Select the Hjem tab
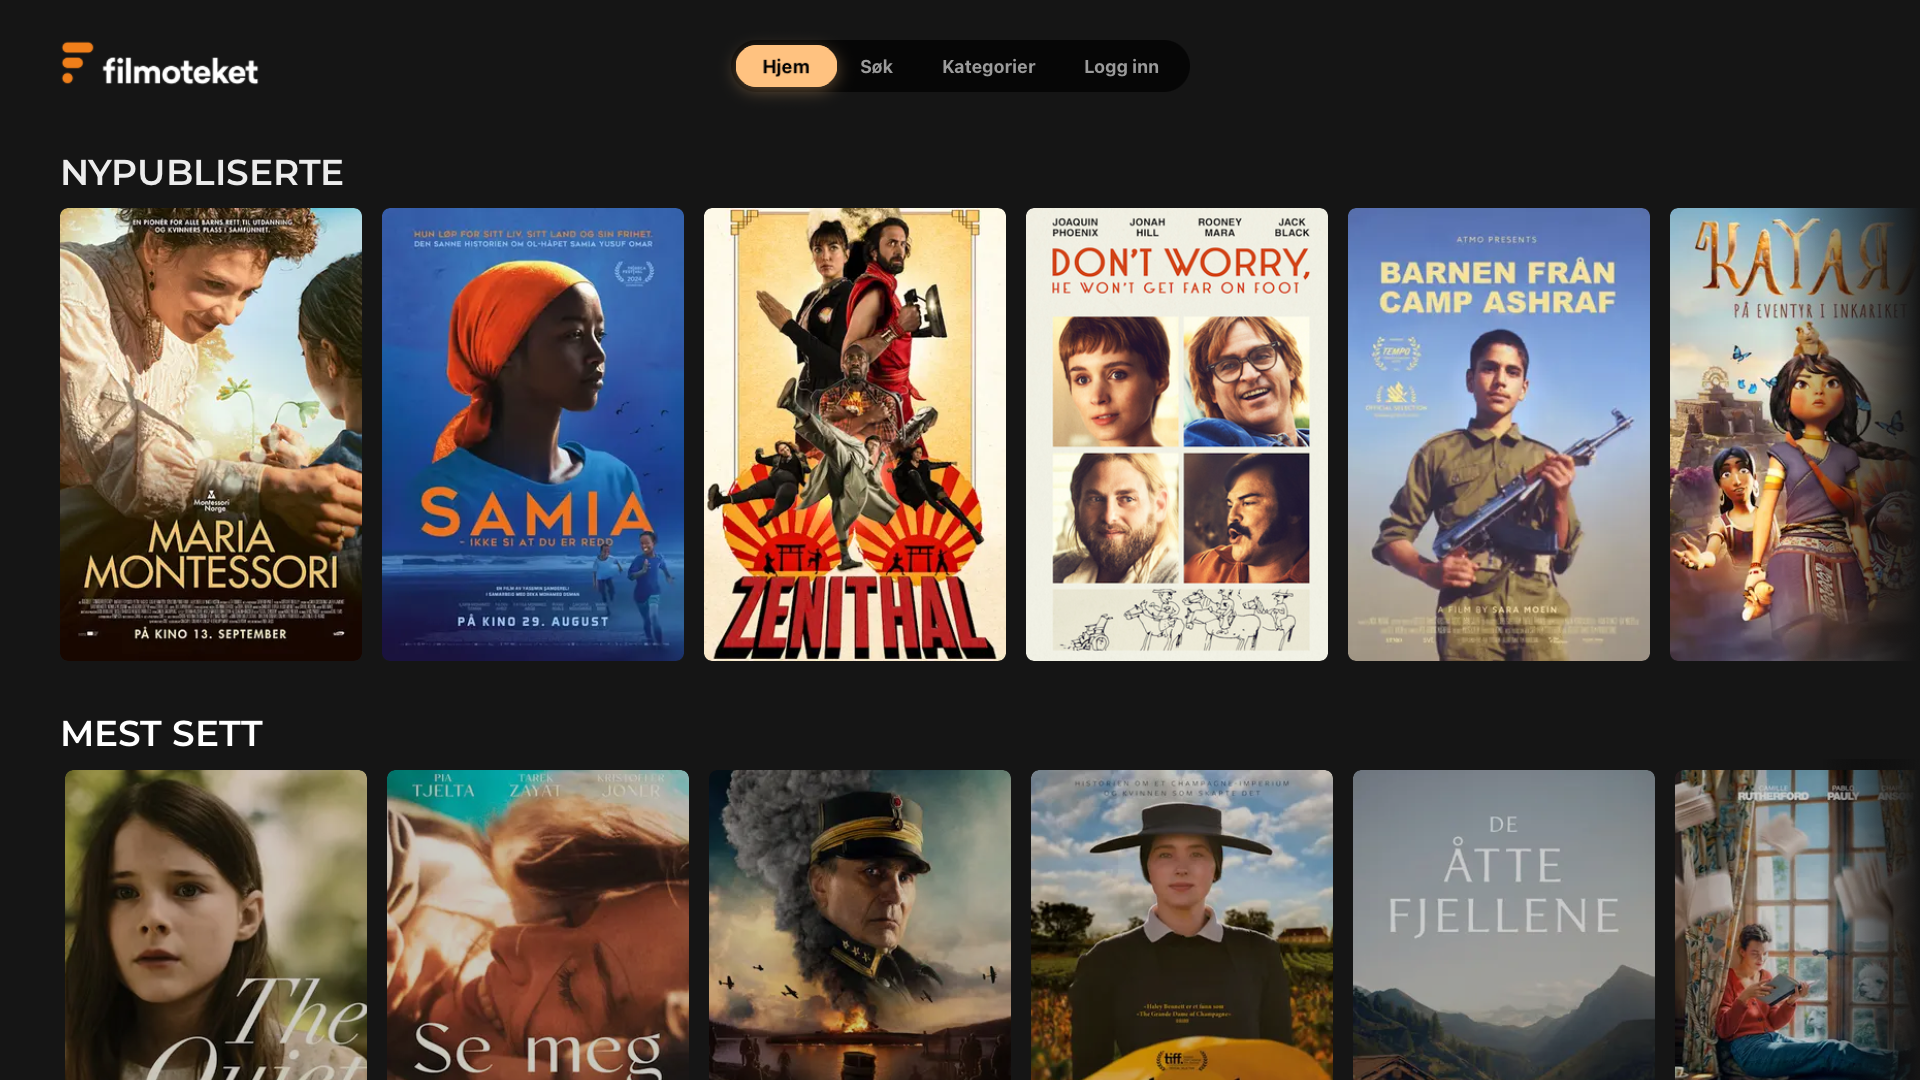 (x=786, y=66)
